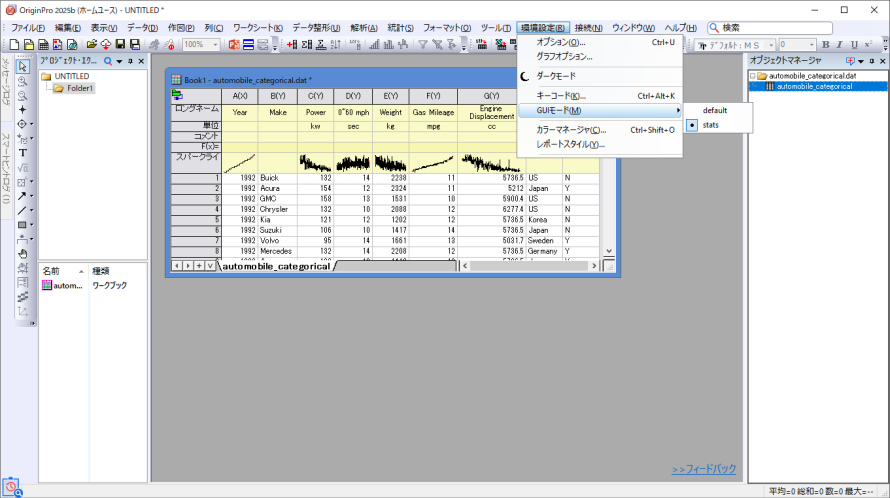Viewport: 890px width, 498px height.
Task: Open the font size dropdown
Action: click(811, 45)
